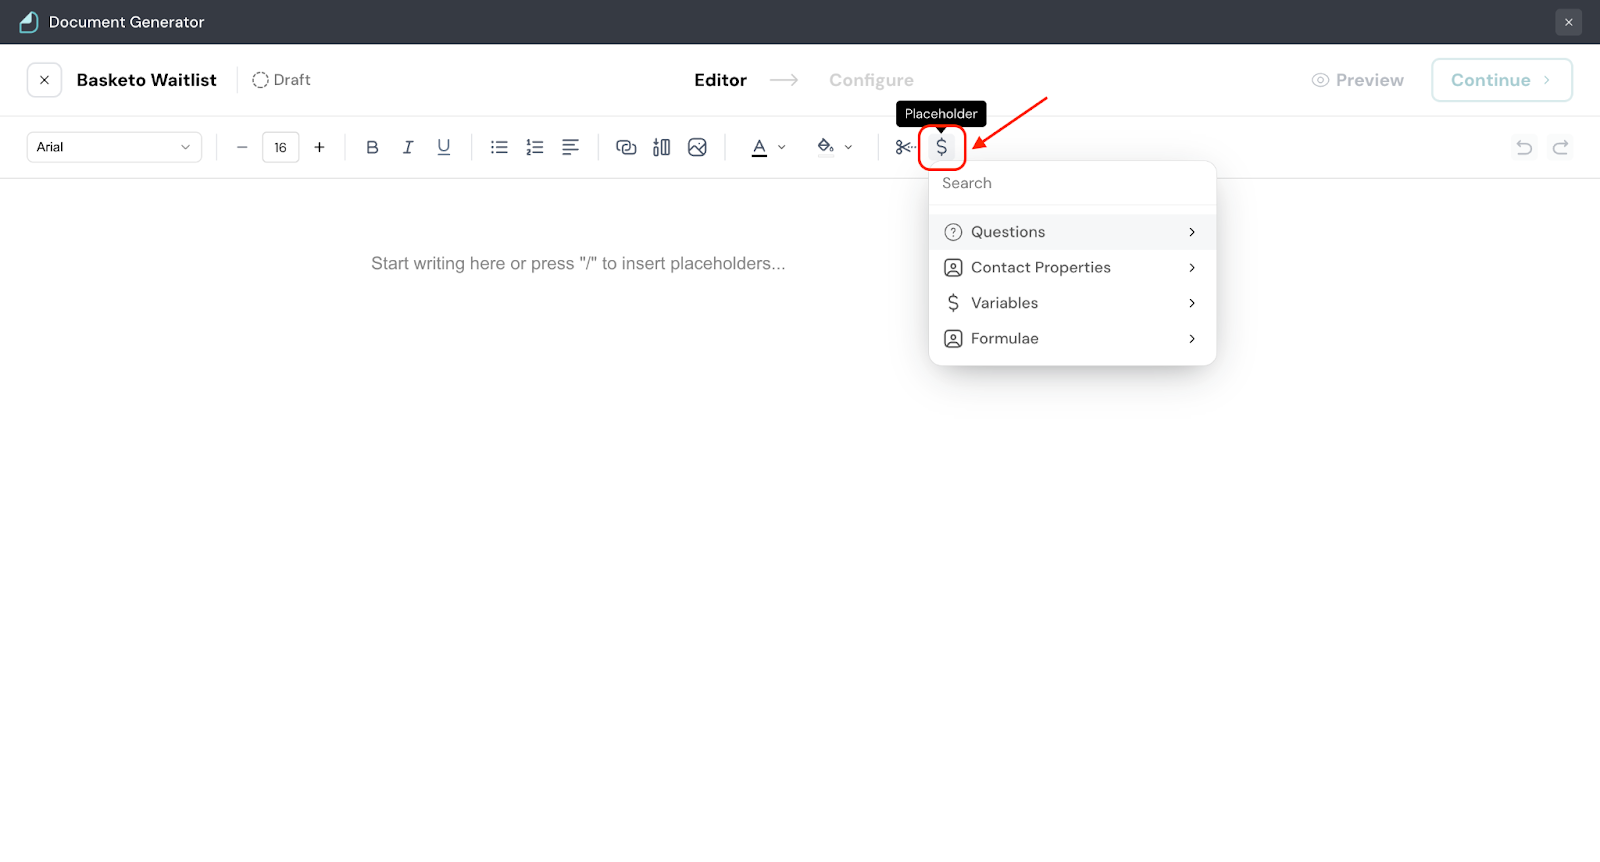Open the text color dropdown
This screenshot has height=862, width=1600.
pyautogui.click(x=768, y=147)
